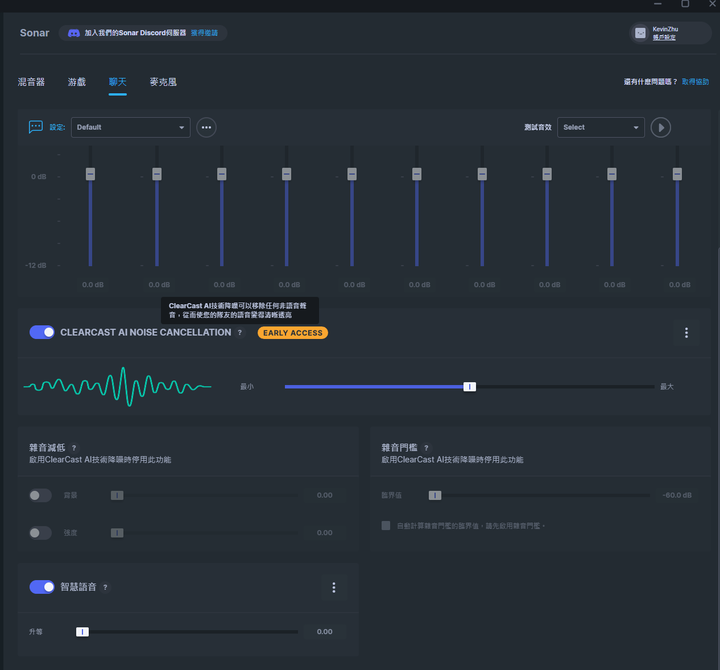Click the help icon beside 雜音門檻

(x=426, y=448)
